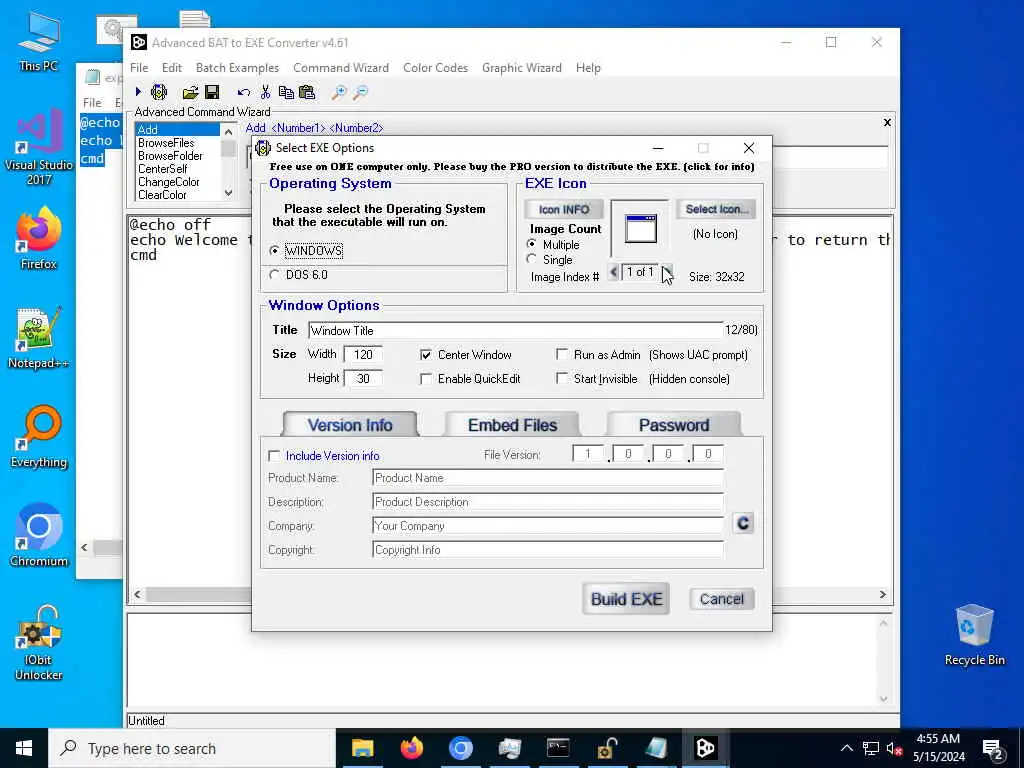Click the Undo arrow toolbar icon
The width and height of the screenshot is (1024, 768).
coord(244,93)
